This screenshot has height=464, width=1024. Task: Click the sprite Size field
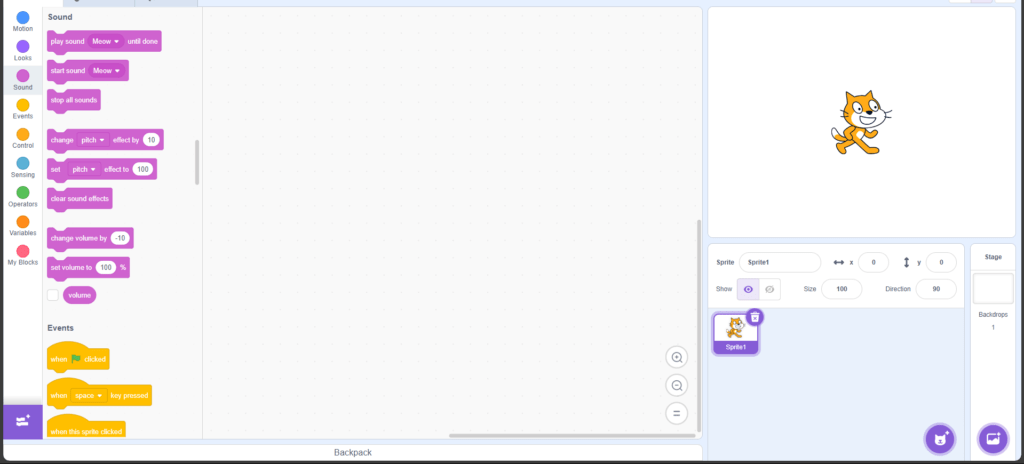tap(841, 289)
